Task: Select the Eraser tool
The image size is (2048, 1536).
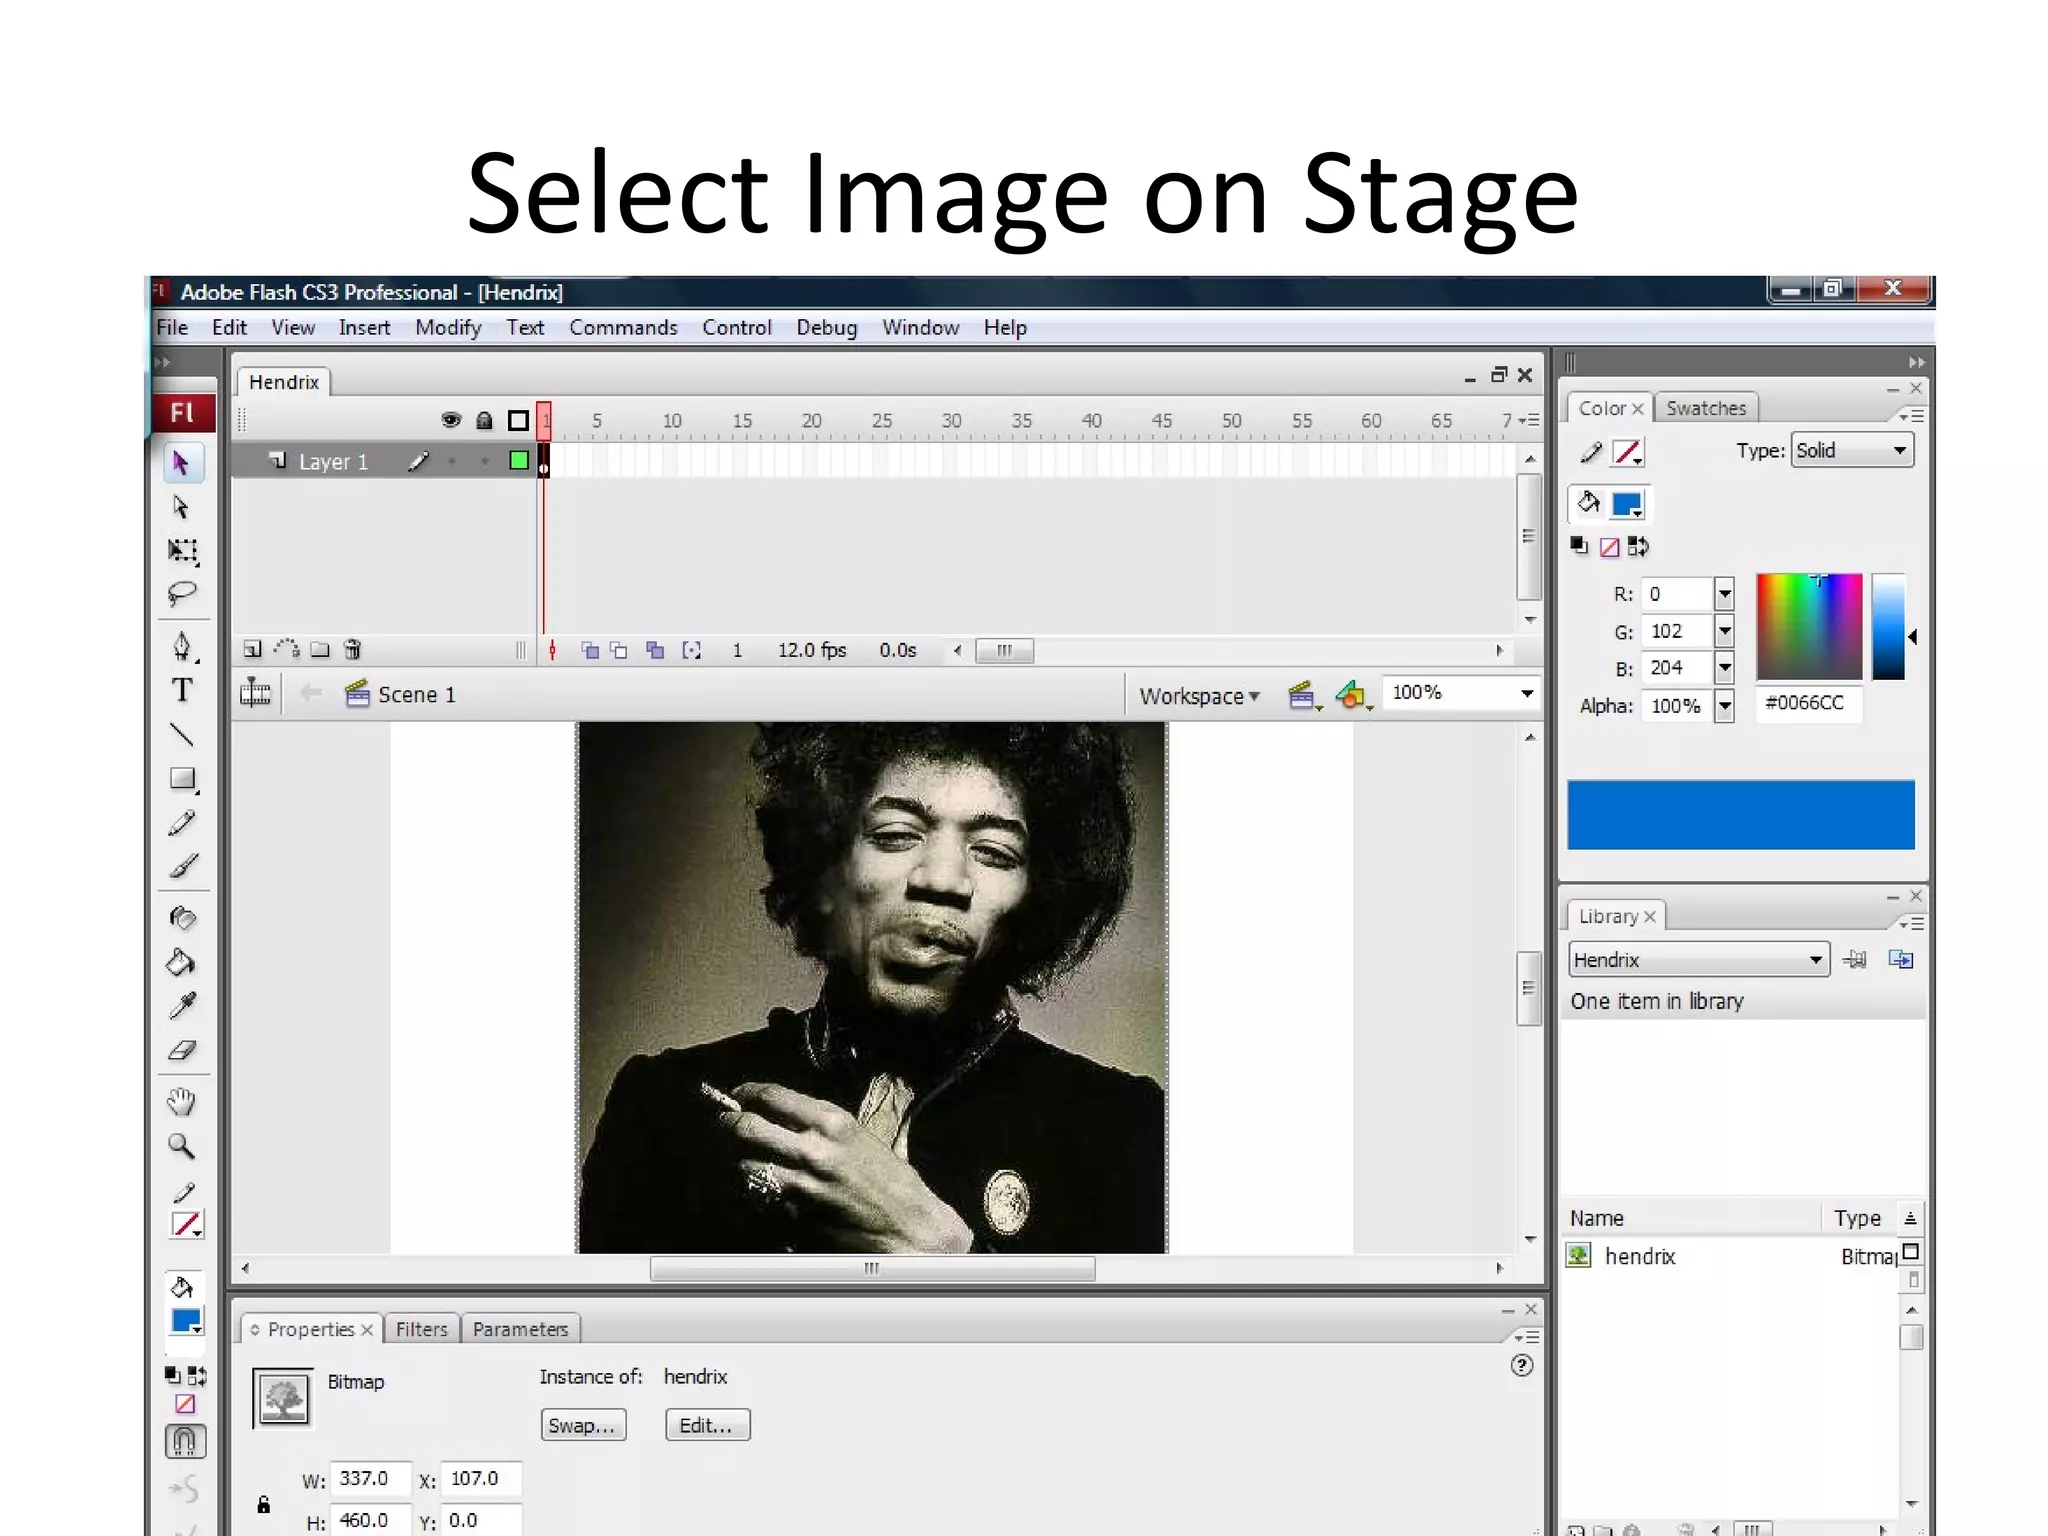Action: click(x=182, y=1050)
